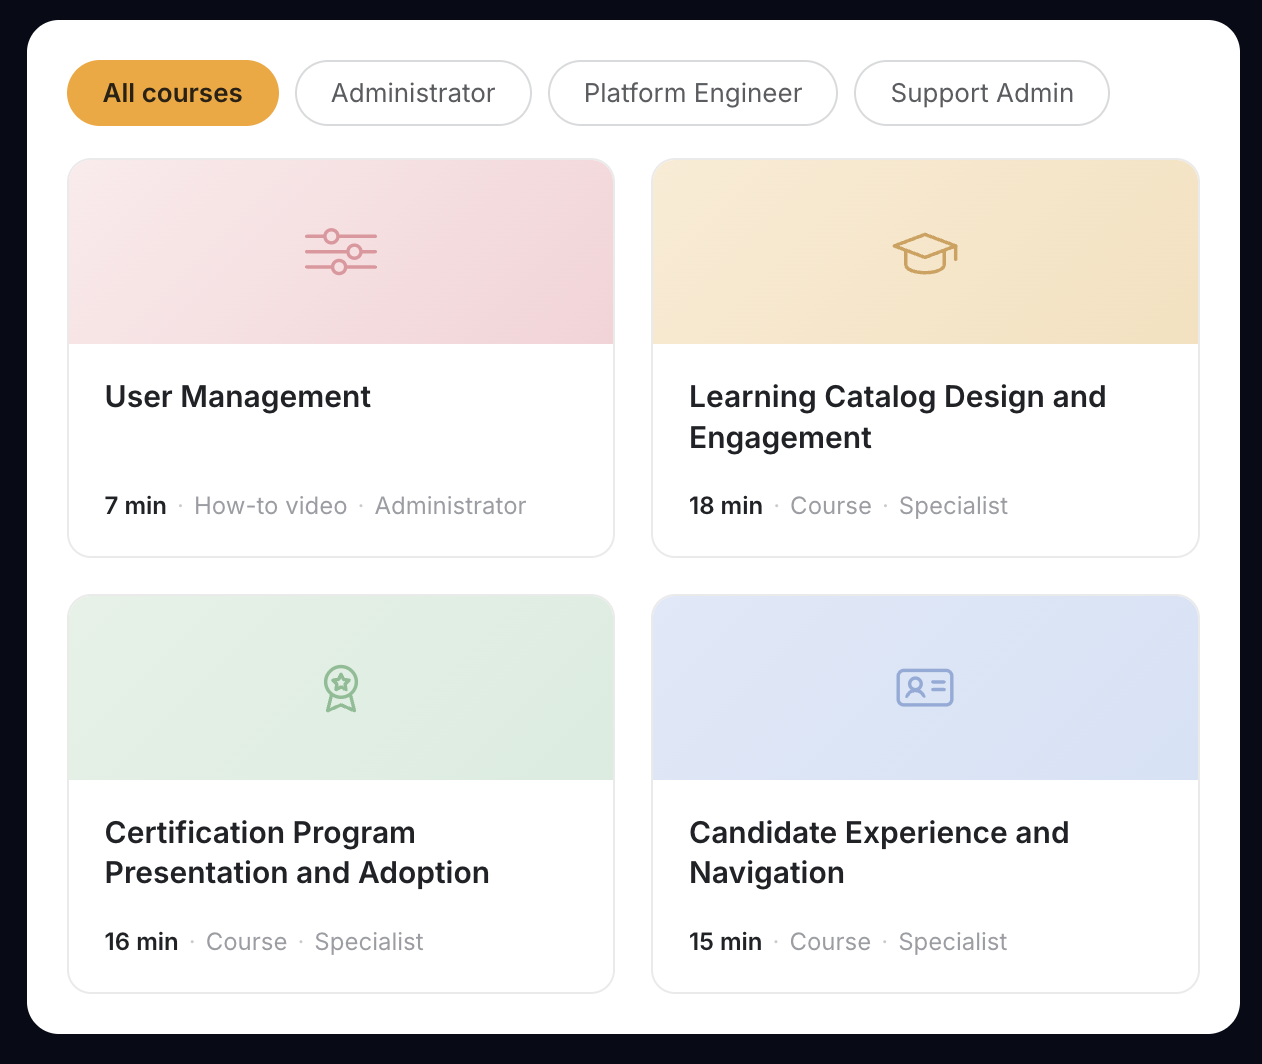Image resolution: width=1262 pixels, height=1064 pixels.
Task: Filter courses by Support Admin
Action: point(982,93)
